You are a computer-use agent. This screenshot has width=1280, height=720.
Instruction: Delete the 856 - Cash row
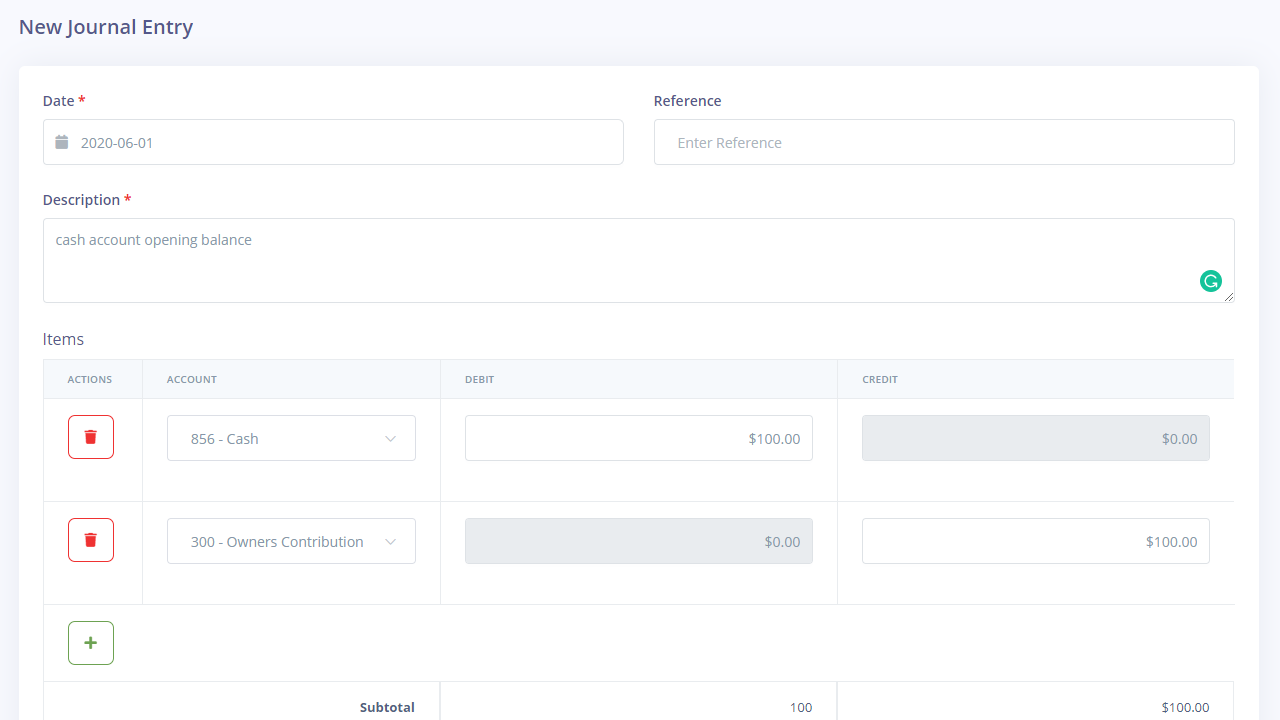[x=91, y=437]
